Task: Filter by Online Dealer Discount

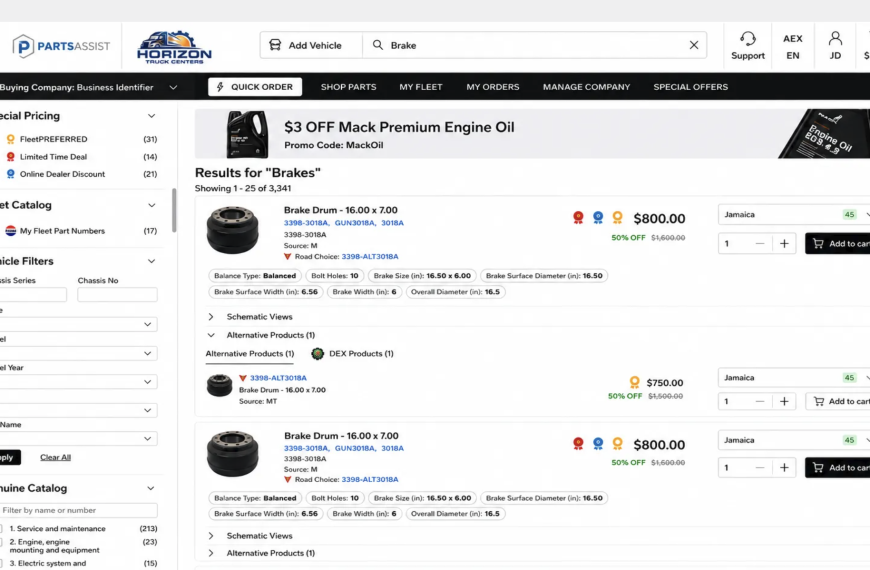Action: tap(62, 174)
